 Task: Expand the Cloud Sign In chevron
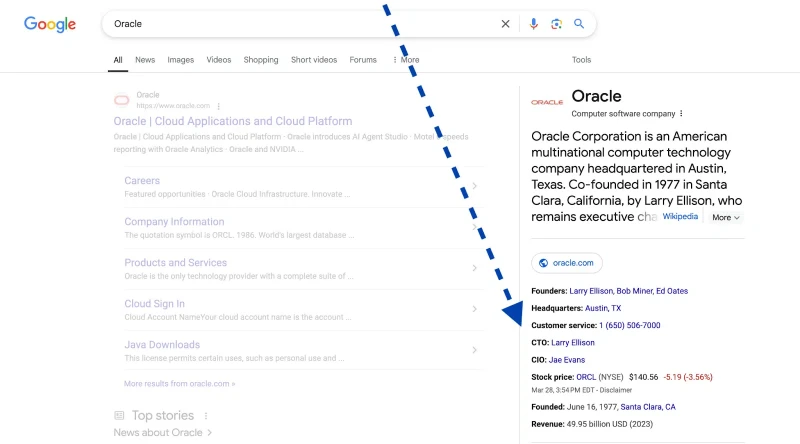474,309
